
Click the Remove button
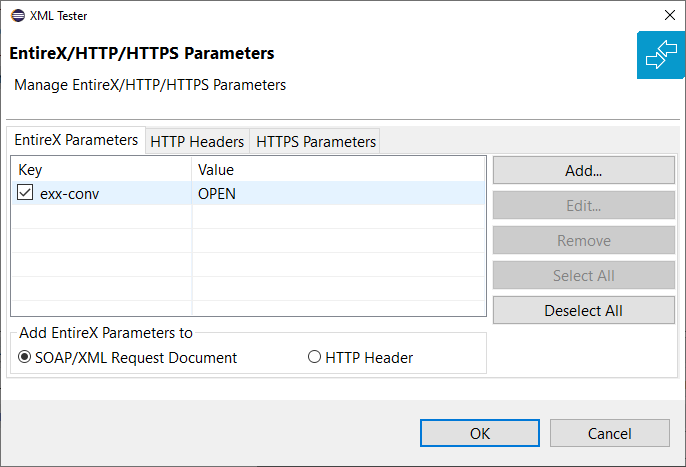point(584,240)
